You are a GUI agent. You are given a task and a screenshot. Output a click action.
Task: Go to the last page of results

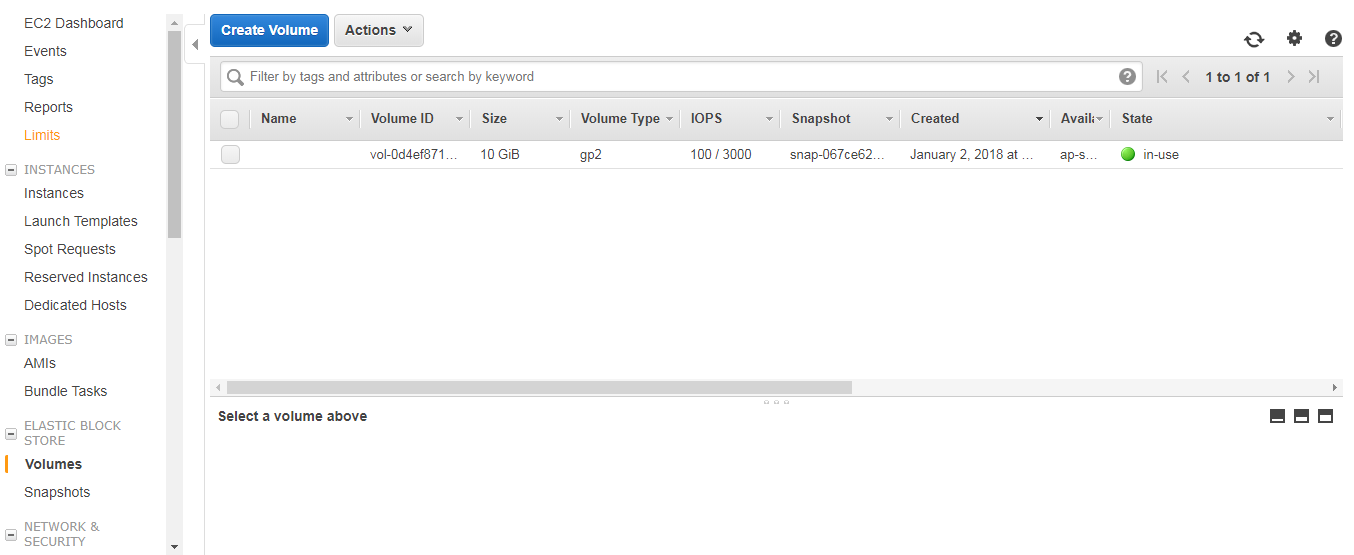pyautogui.click(x=1314, y=77)
